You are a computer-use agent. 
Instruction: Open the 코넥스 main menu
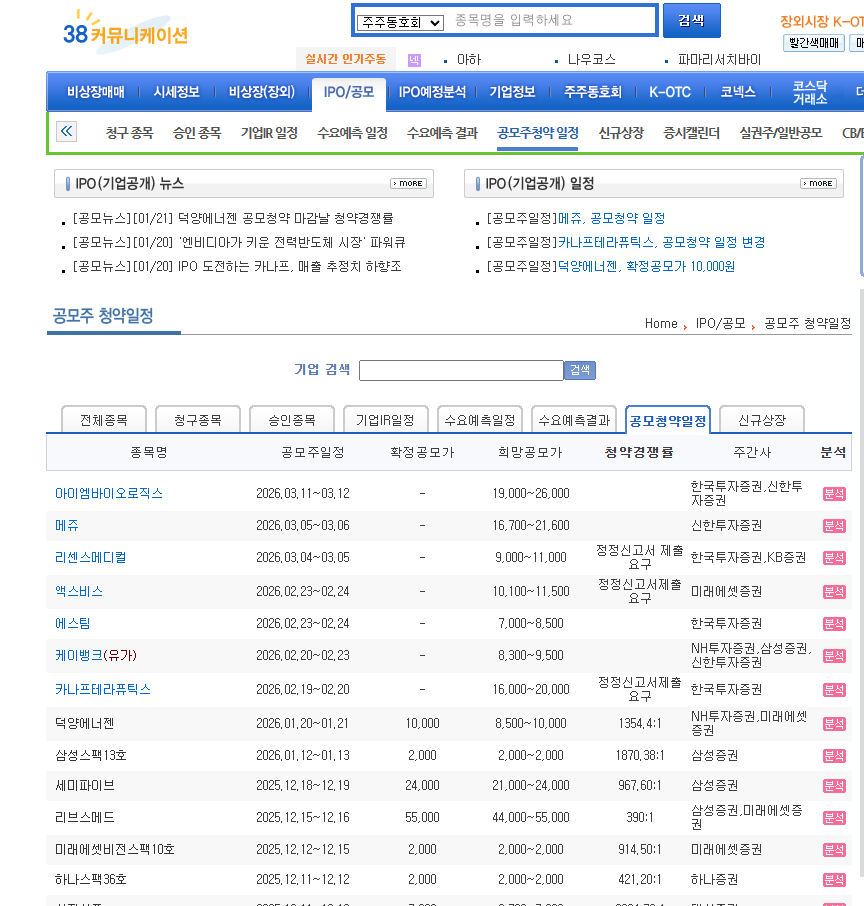tap(738, 92)
